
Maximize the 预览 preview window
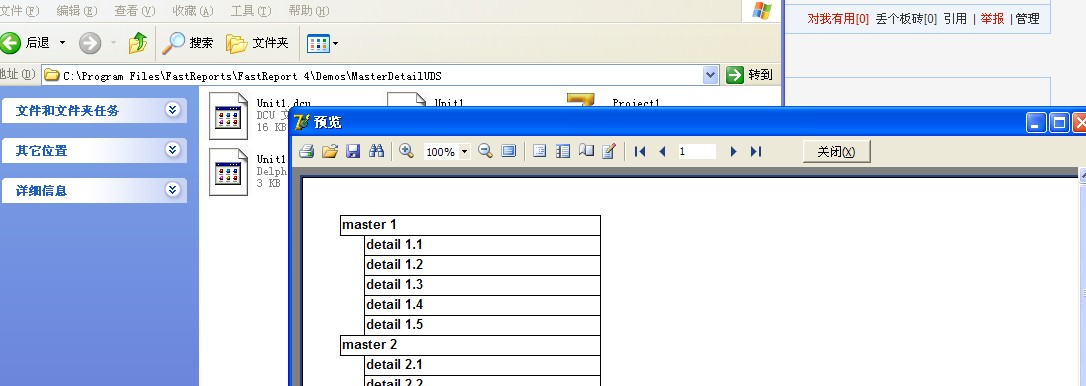(x=1059, y=123)
